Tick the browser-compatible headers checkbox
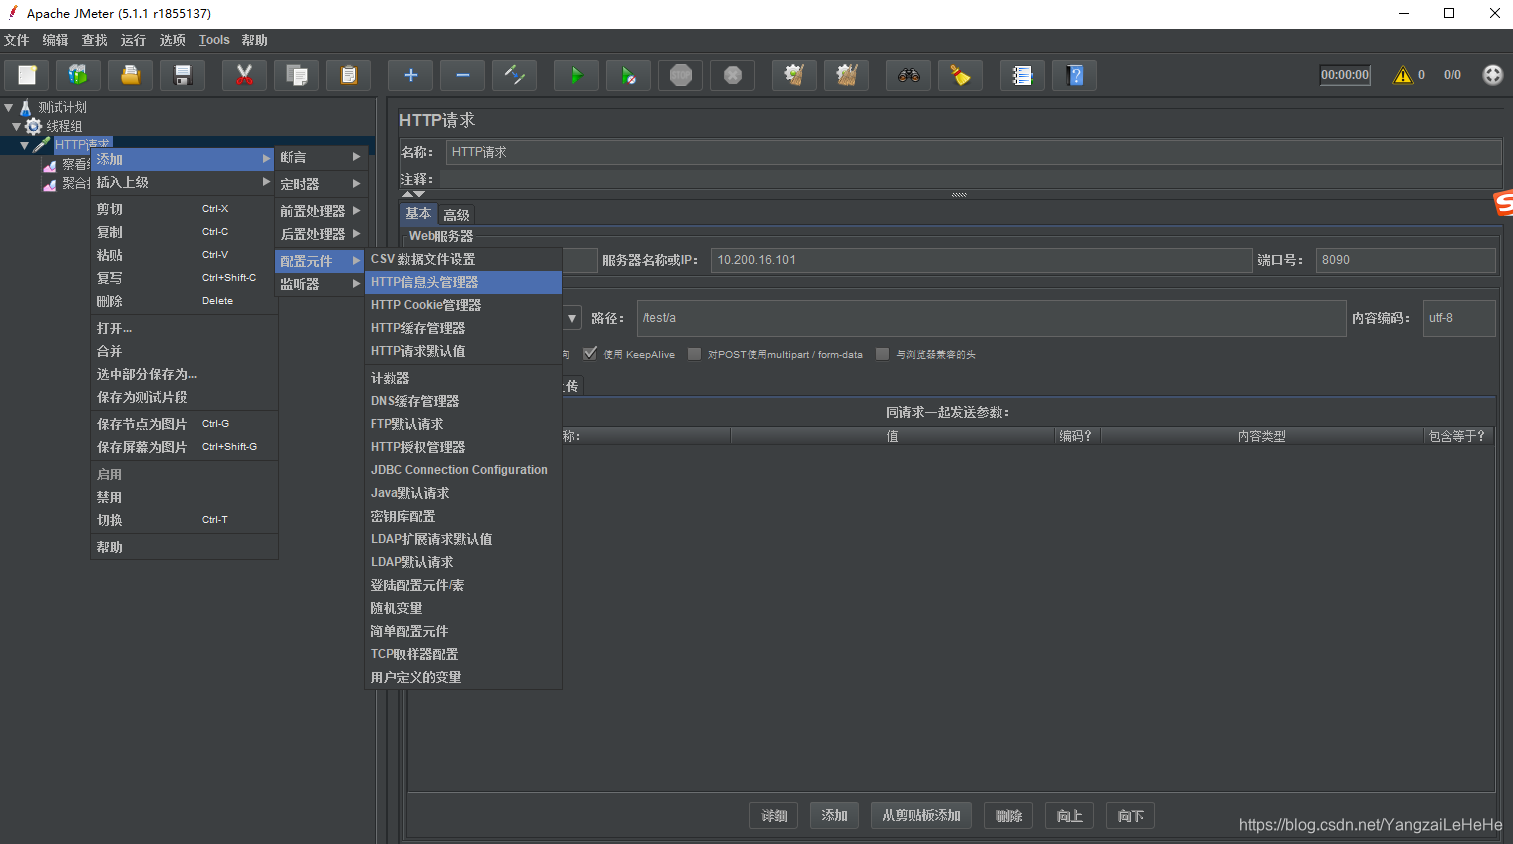 pyautogui.click(x=882, y=354)
